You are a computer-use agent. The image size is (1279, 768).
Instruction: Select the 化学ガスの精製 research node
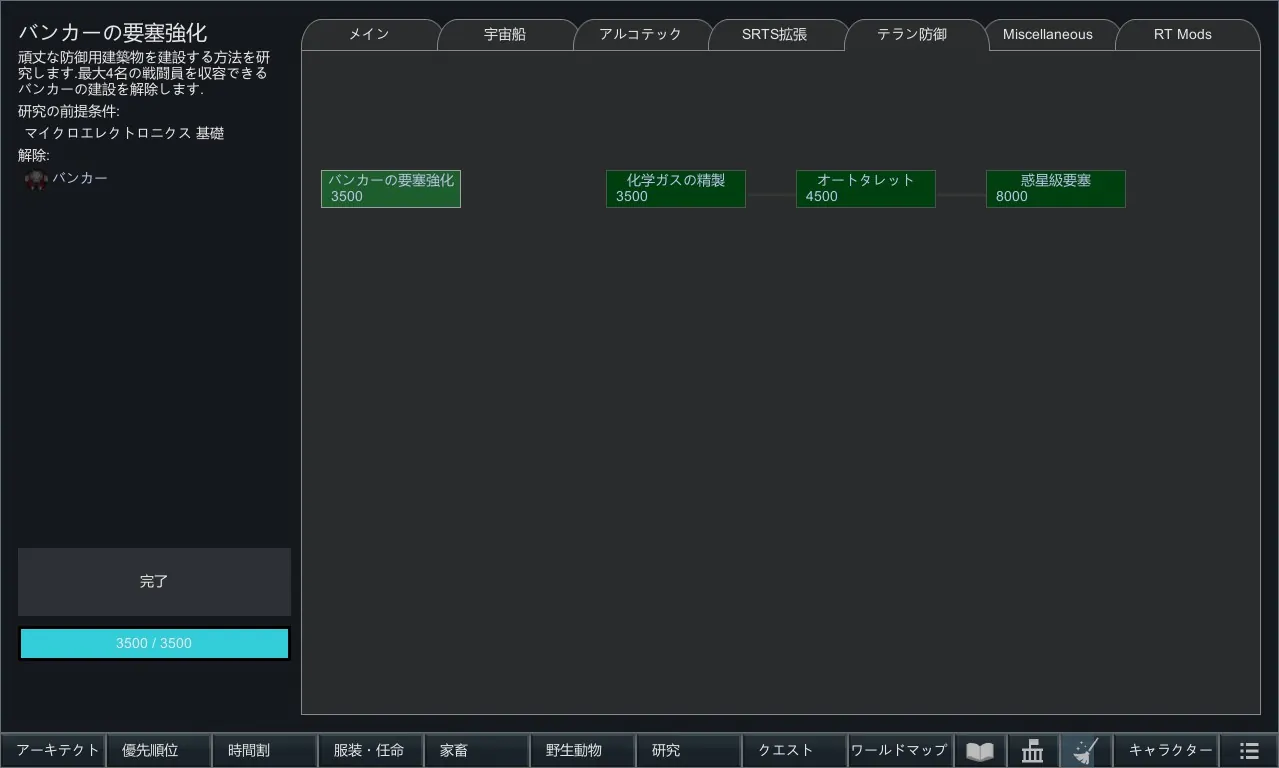(x=675, y=189)
